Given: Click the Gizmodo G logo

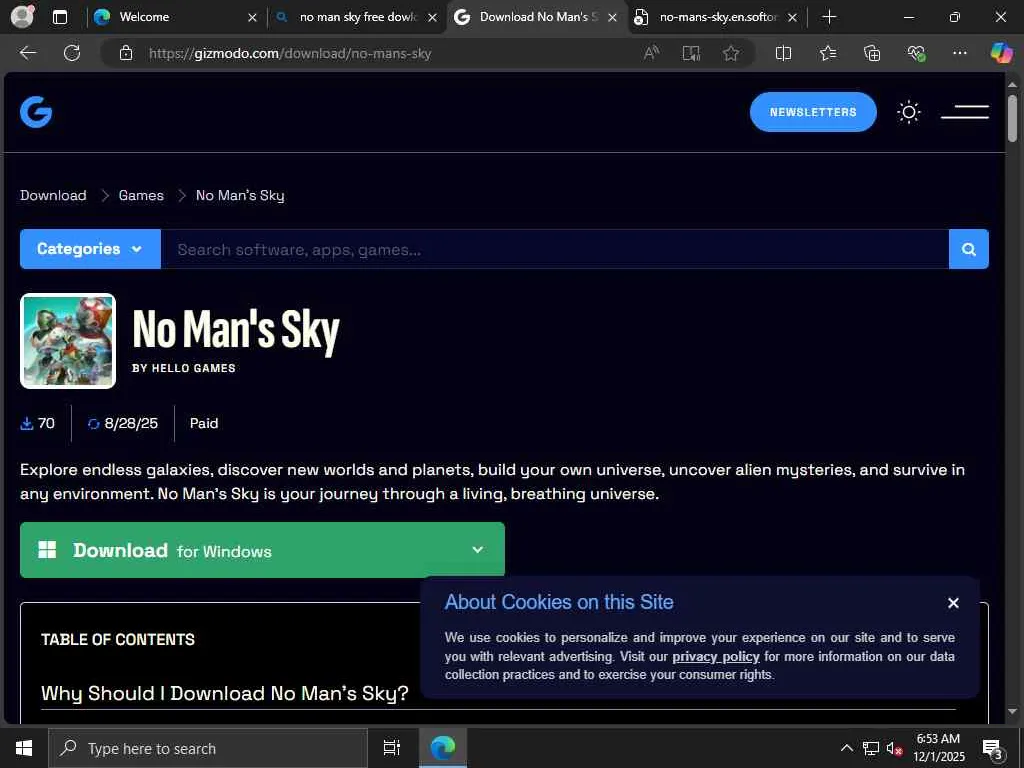Looking at the screenshot, I should point(36,112).
